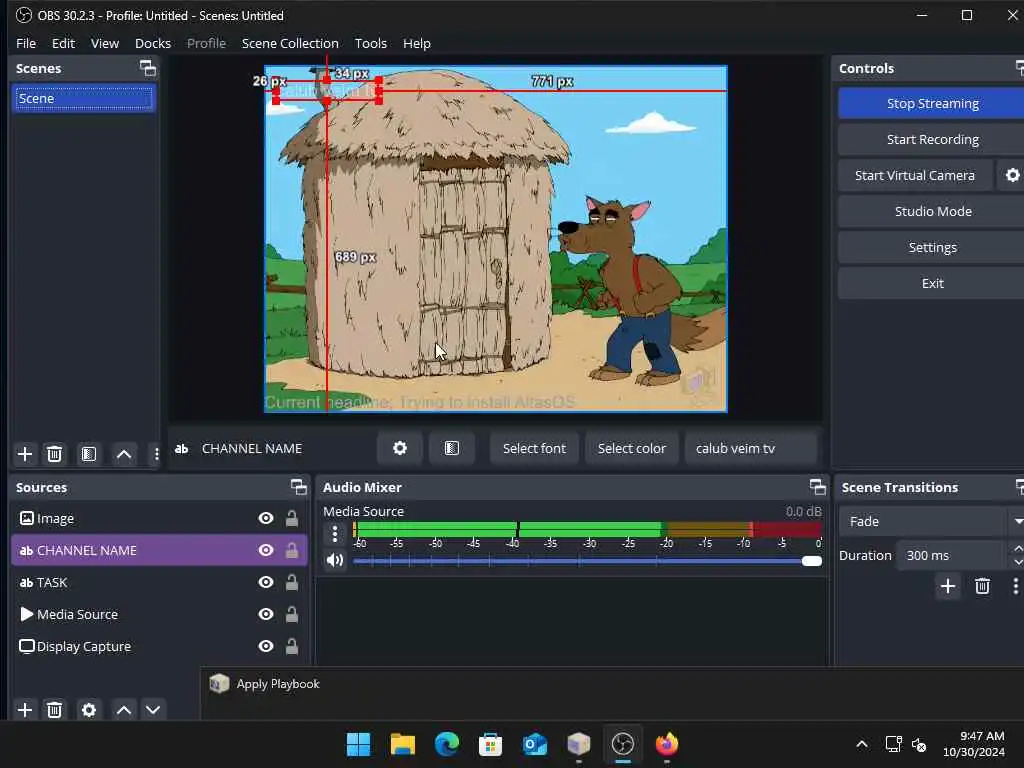Open CHANNEL NAME source properties gear
1024x768 pixels.
coord(400,448)
